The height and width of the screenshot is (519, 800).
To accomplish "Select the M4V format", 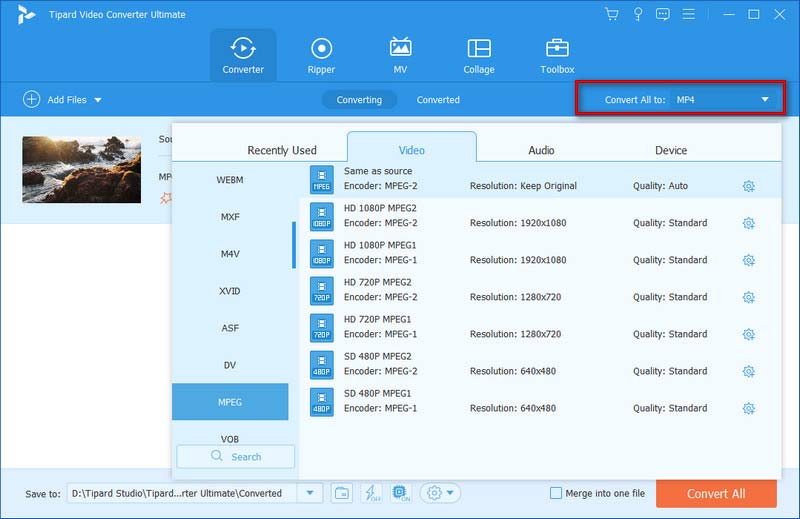I will 230,254.
